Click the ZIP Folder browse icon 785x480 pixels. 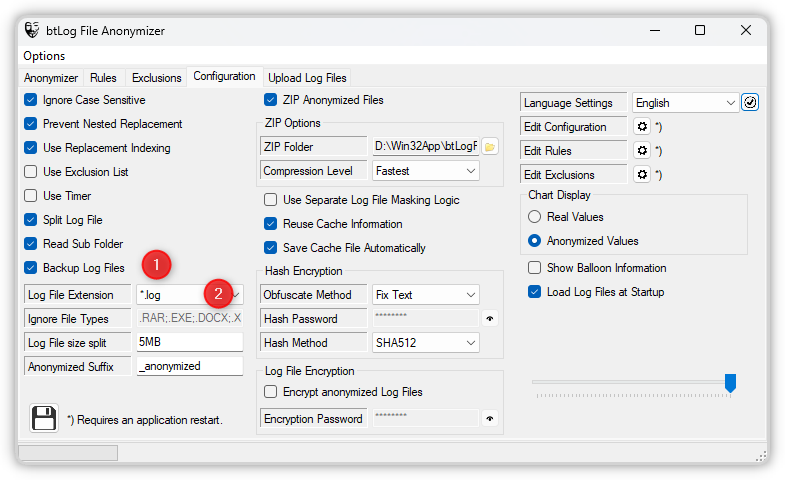[x=490, y=147]
